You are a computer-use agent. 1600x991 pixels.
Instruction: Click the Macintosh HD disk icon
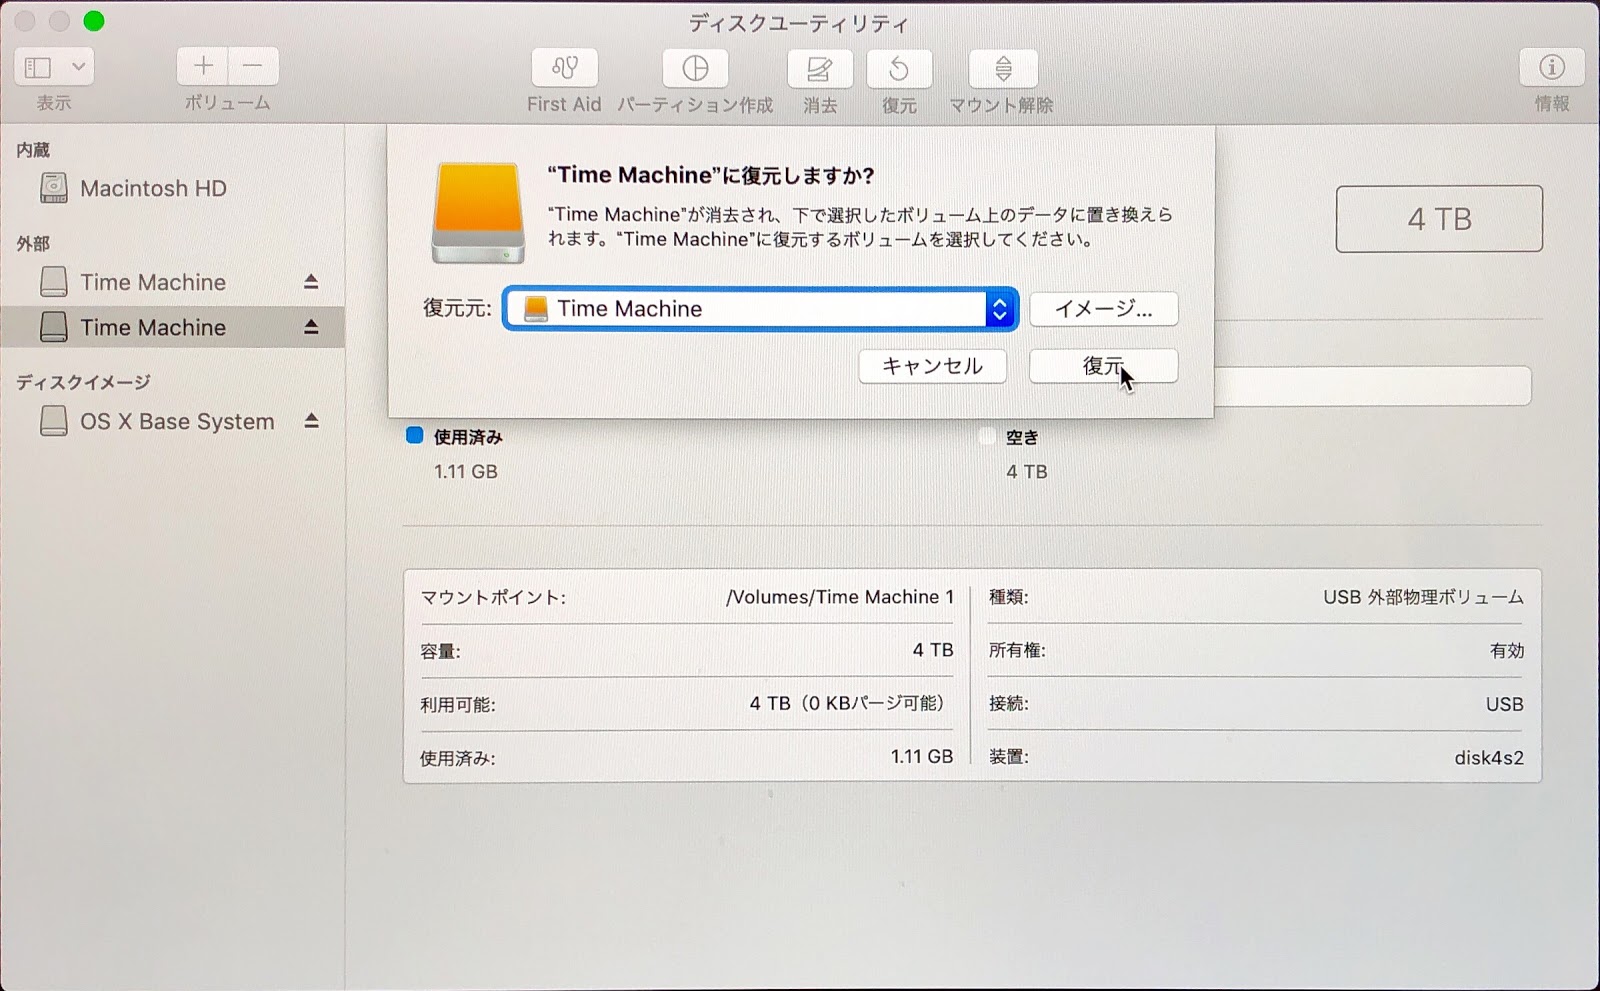[54, 188]
